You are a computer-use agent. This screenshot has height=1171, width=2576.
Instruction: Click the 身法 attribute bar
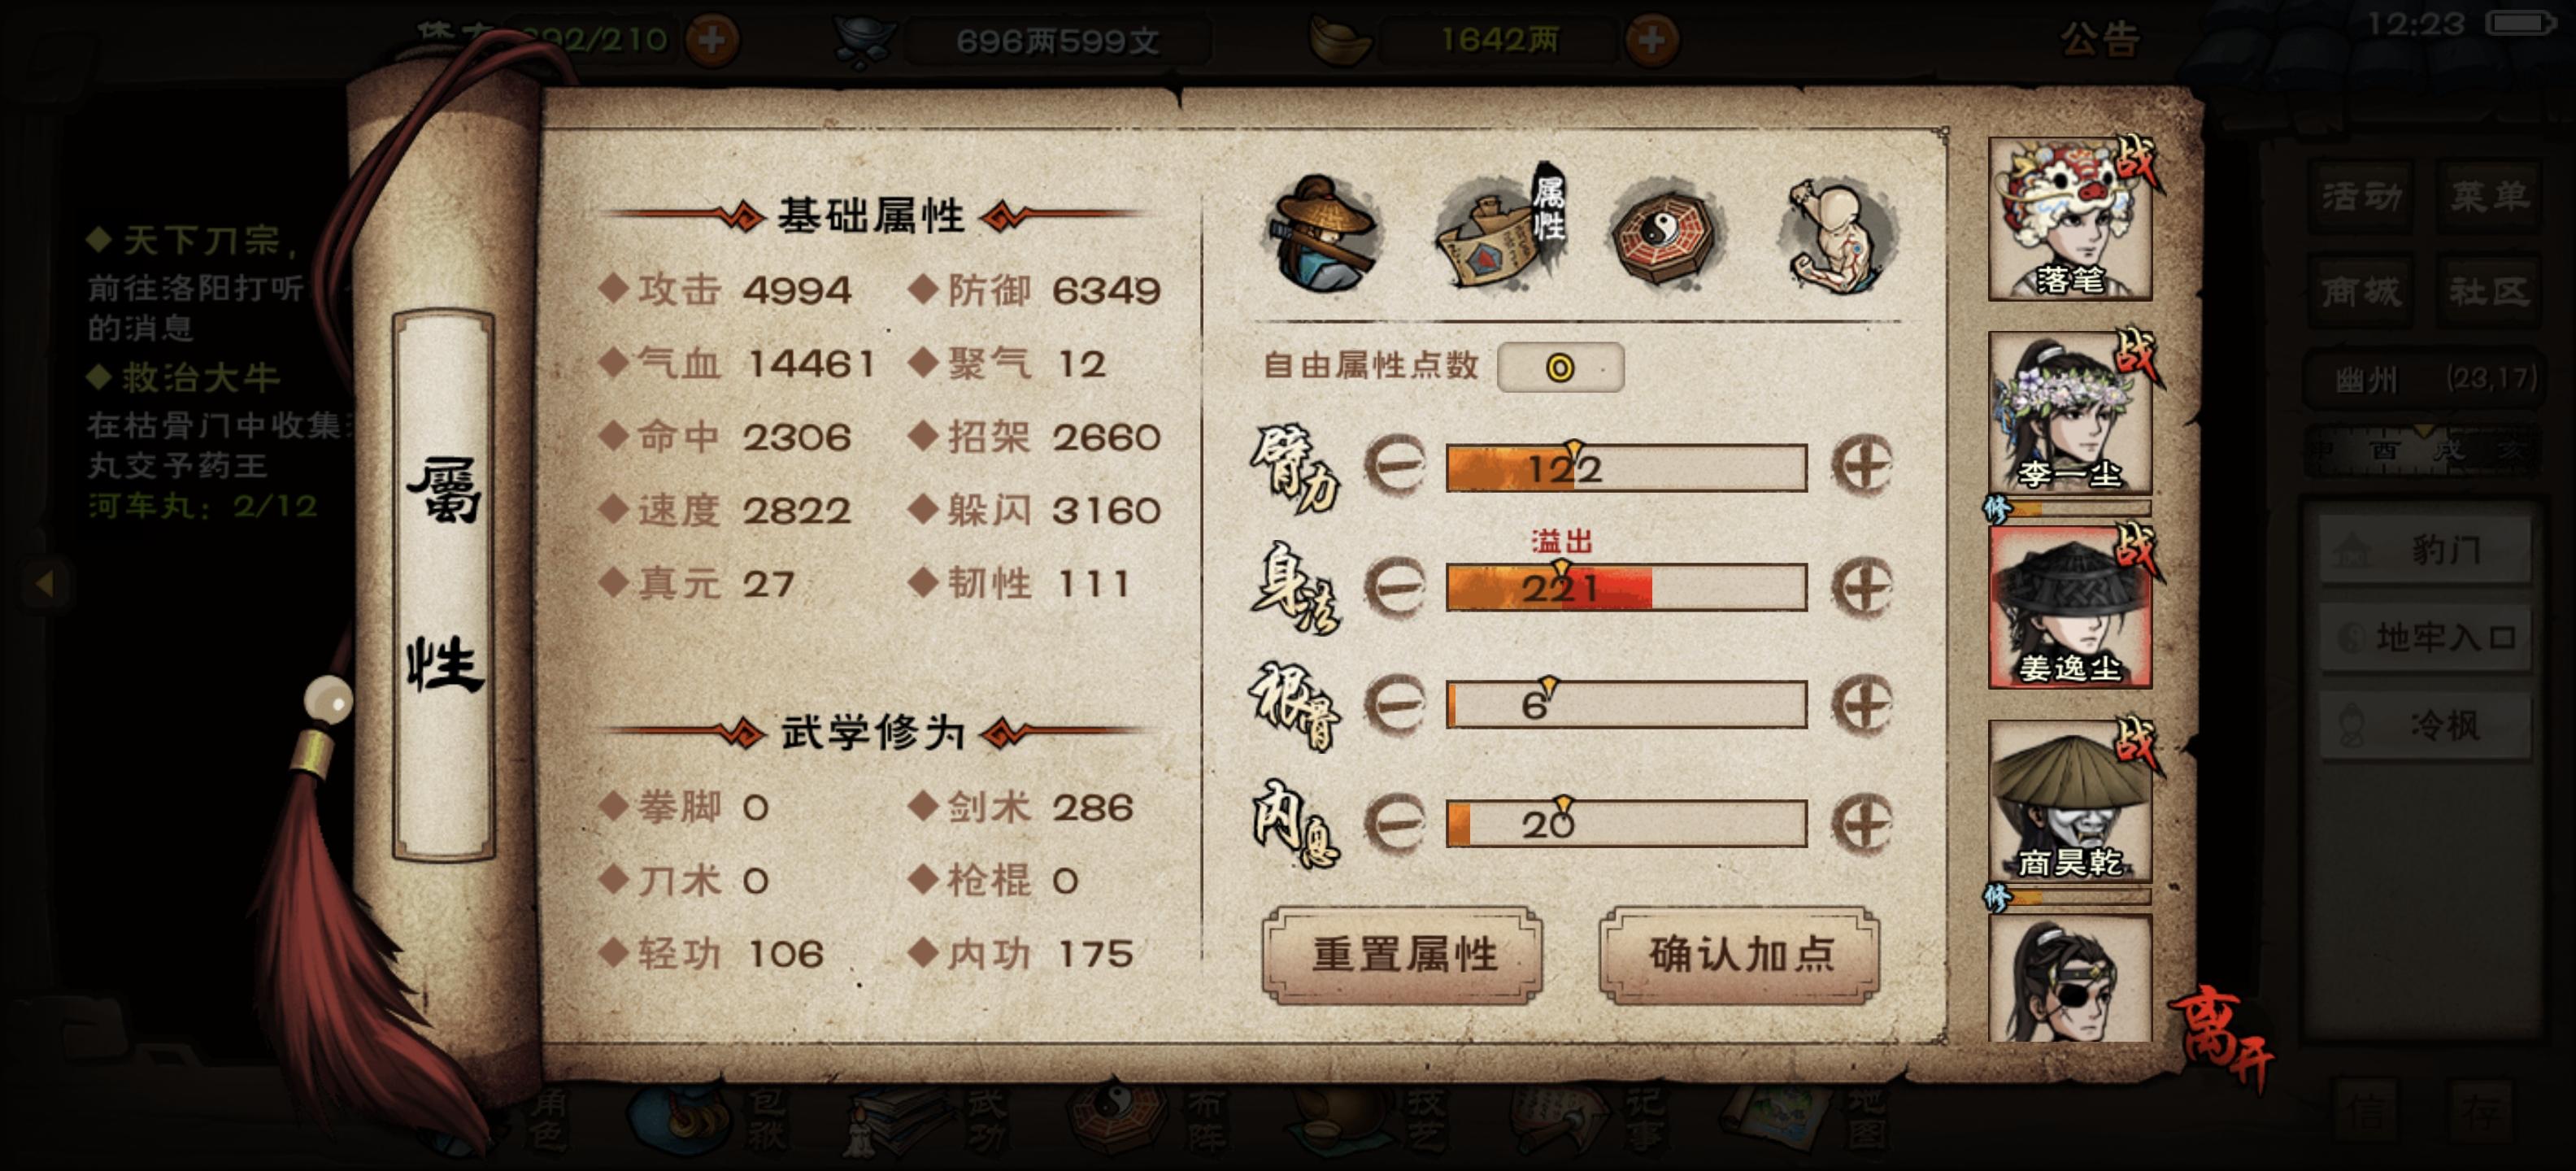coord(1626,587)
